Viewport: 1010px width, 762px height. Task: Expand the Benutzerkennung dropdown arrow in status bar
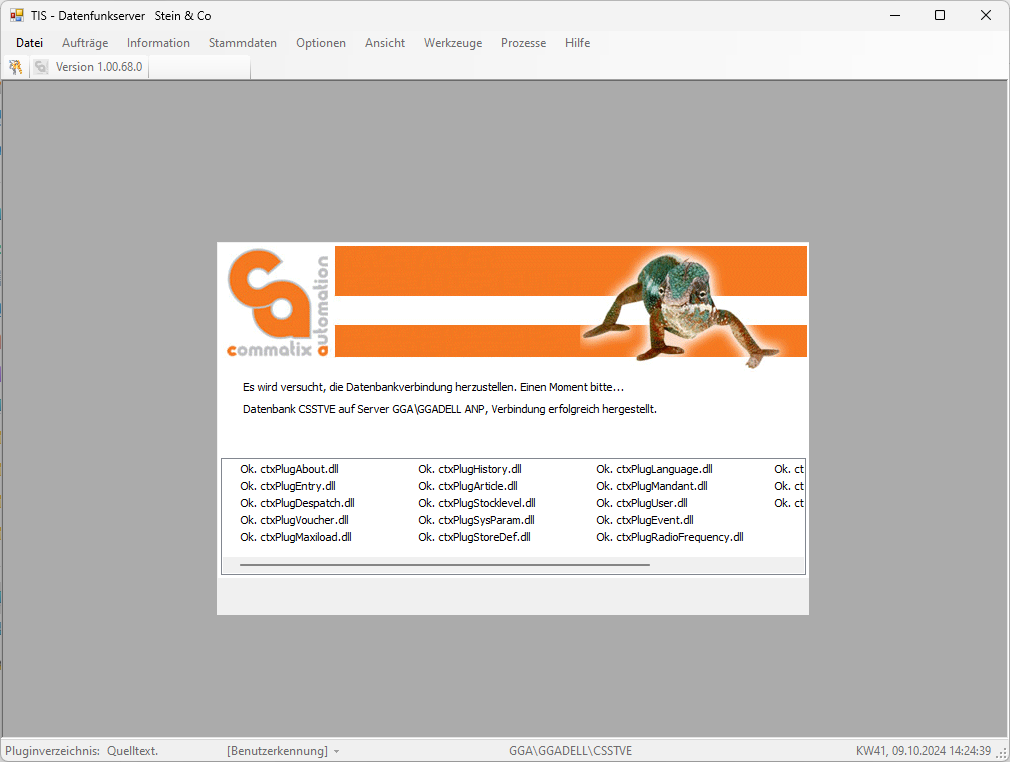click(x=336, y=752)
